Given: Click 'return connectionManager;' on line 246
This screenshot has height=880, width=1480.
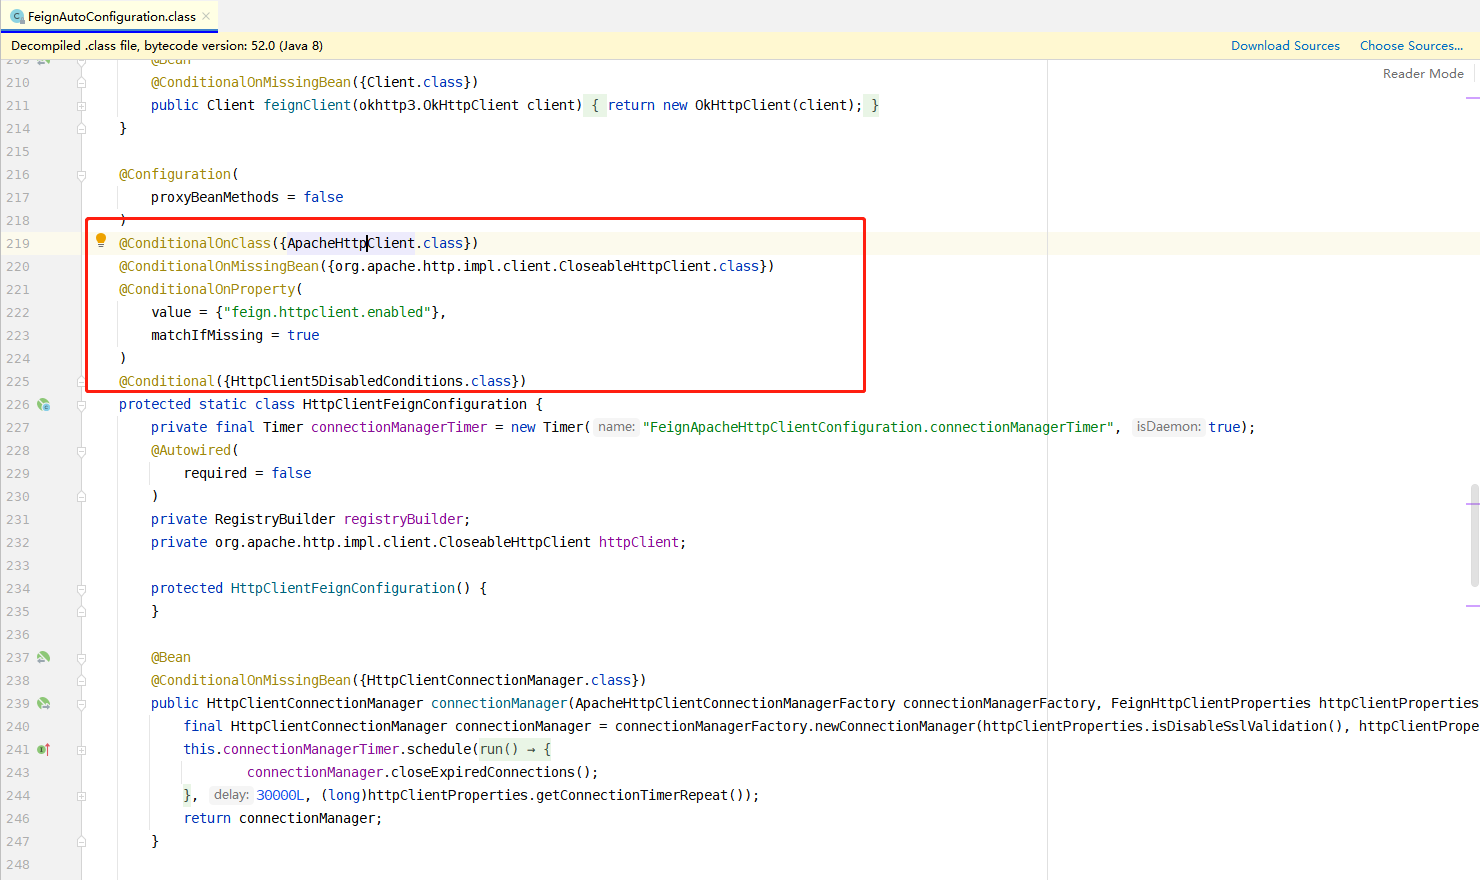Looking at the screenshot, I should [283, 818].
